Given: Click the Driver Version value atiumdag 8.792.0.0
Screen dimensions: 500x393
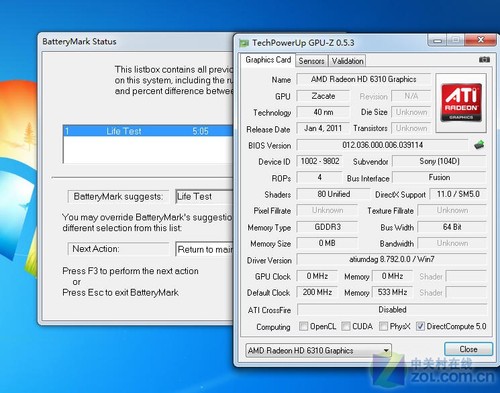Looking at the screenshot, I should 392,259.
